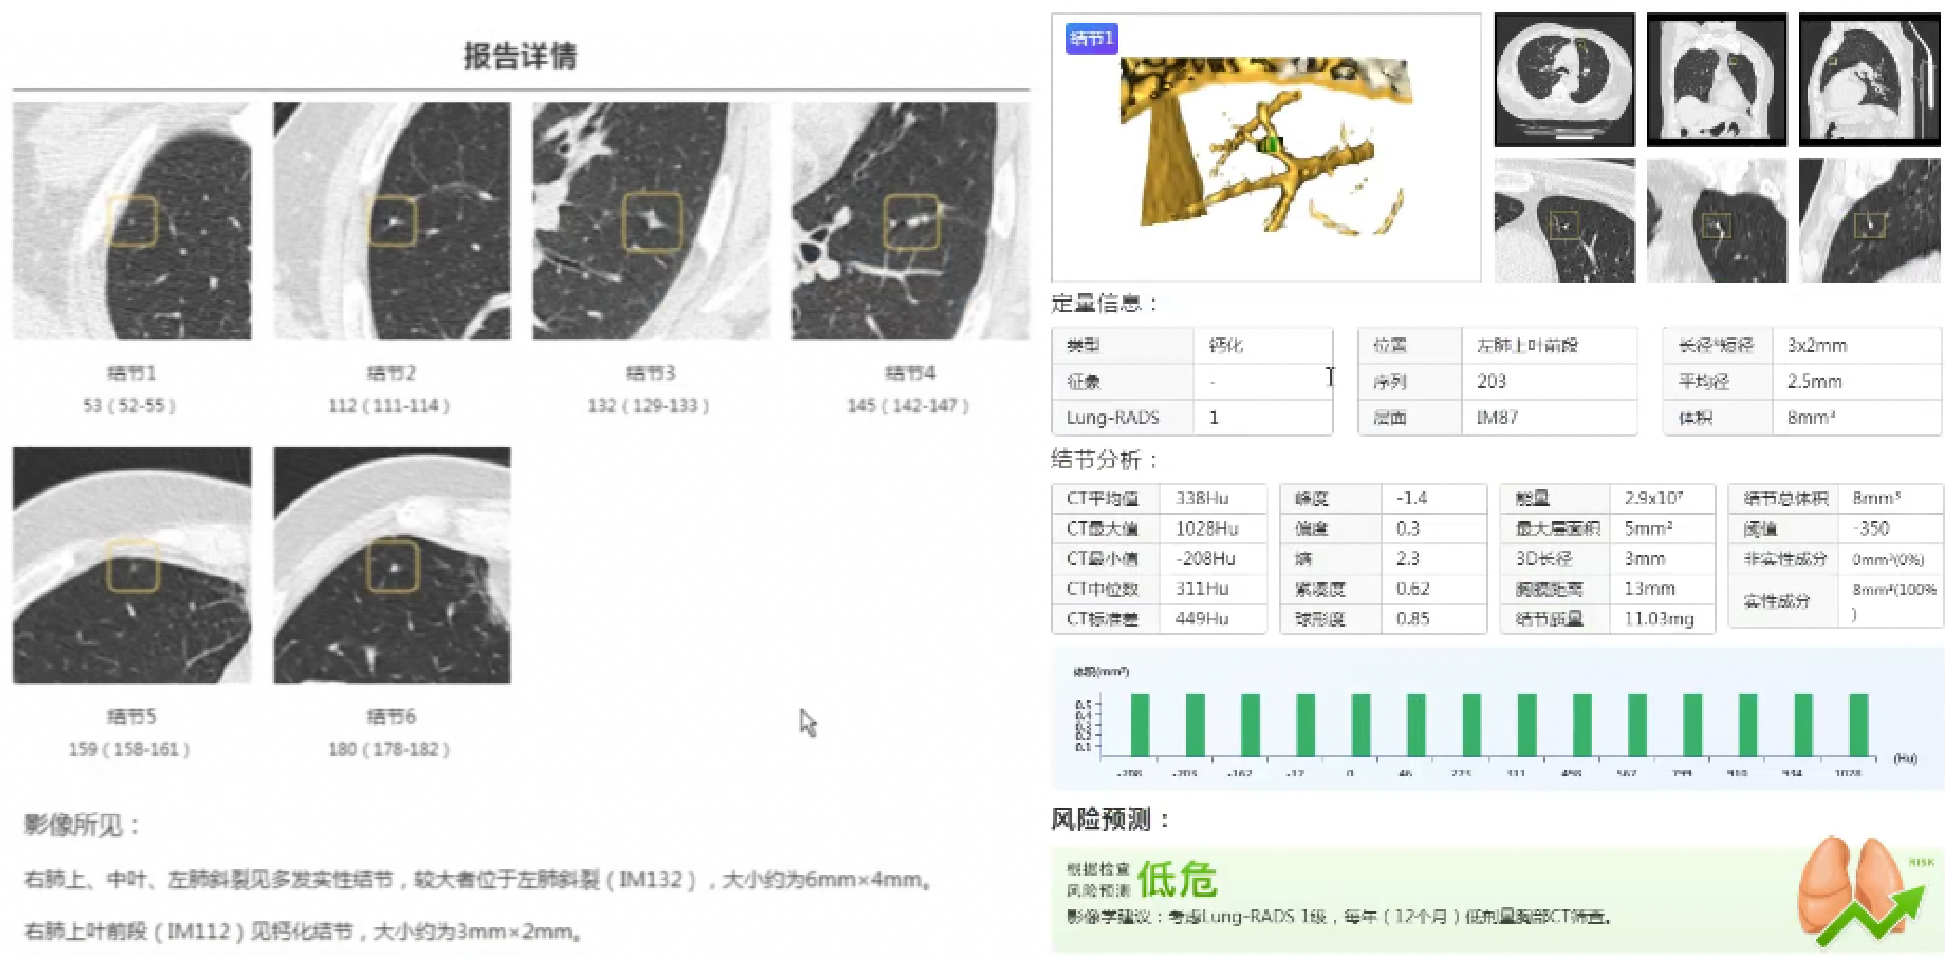Viewport: 1945px width, 958px height.
Task: Select the 结节4 CT image
Action: point(910,221)
